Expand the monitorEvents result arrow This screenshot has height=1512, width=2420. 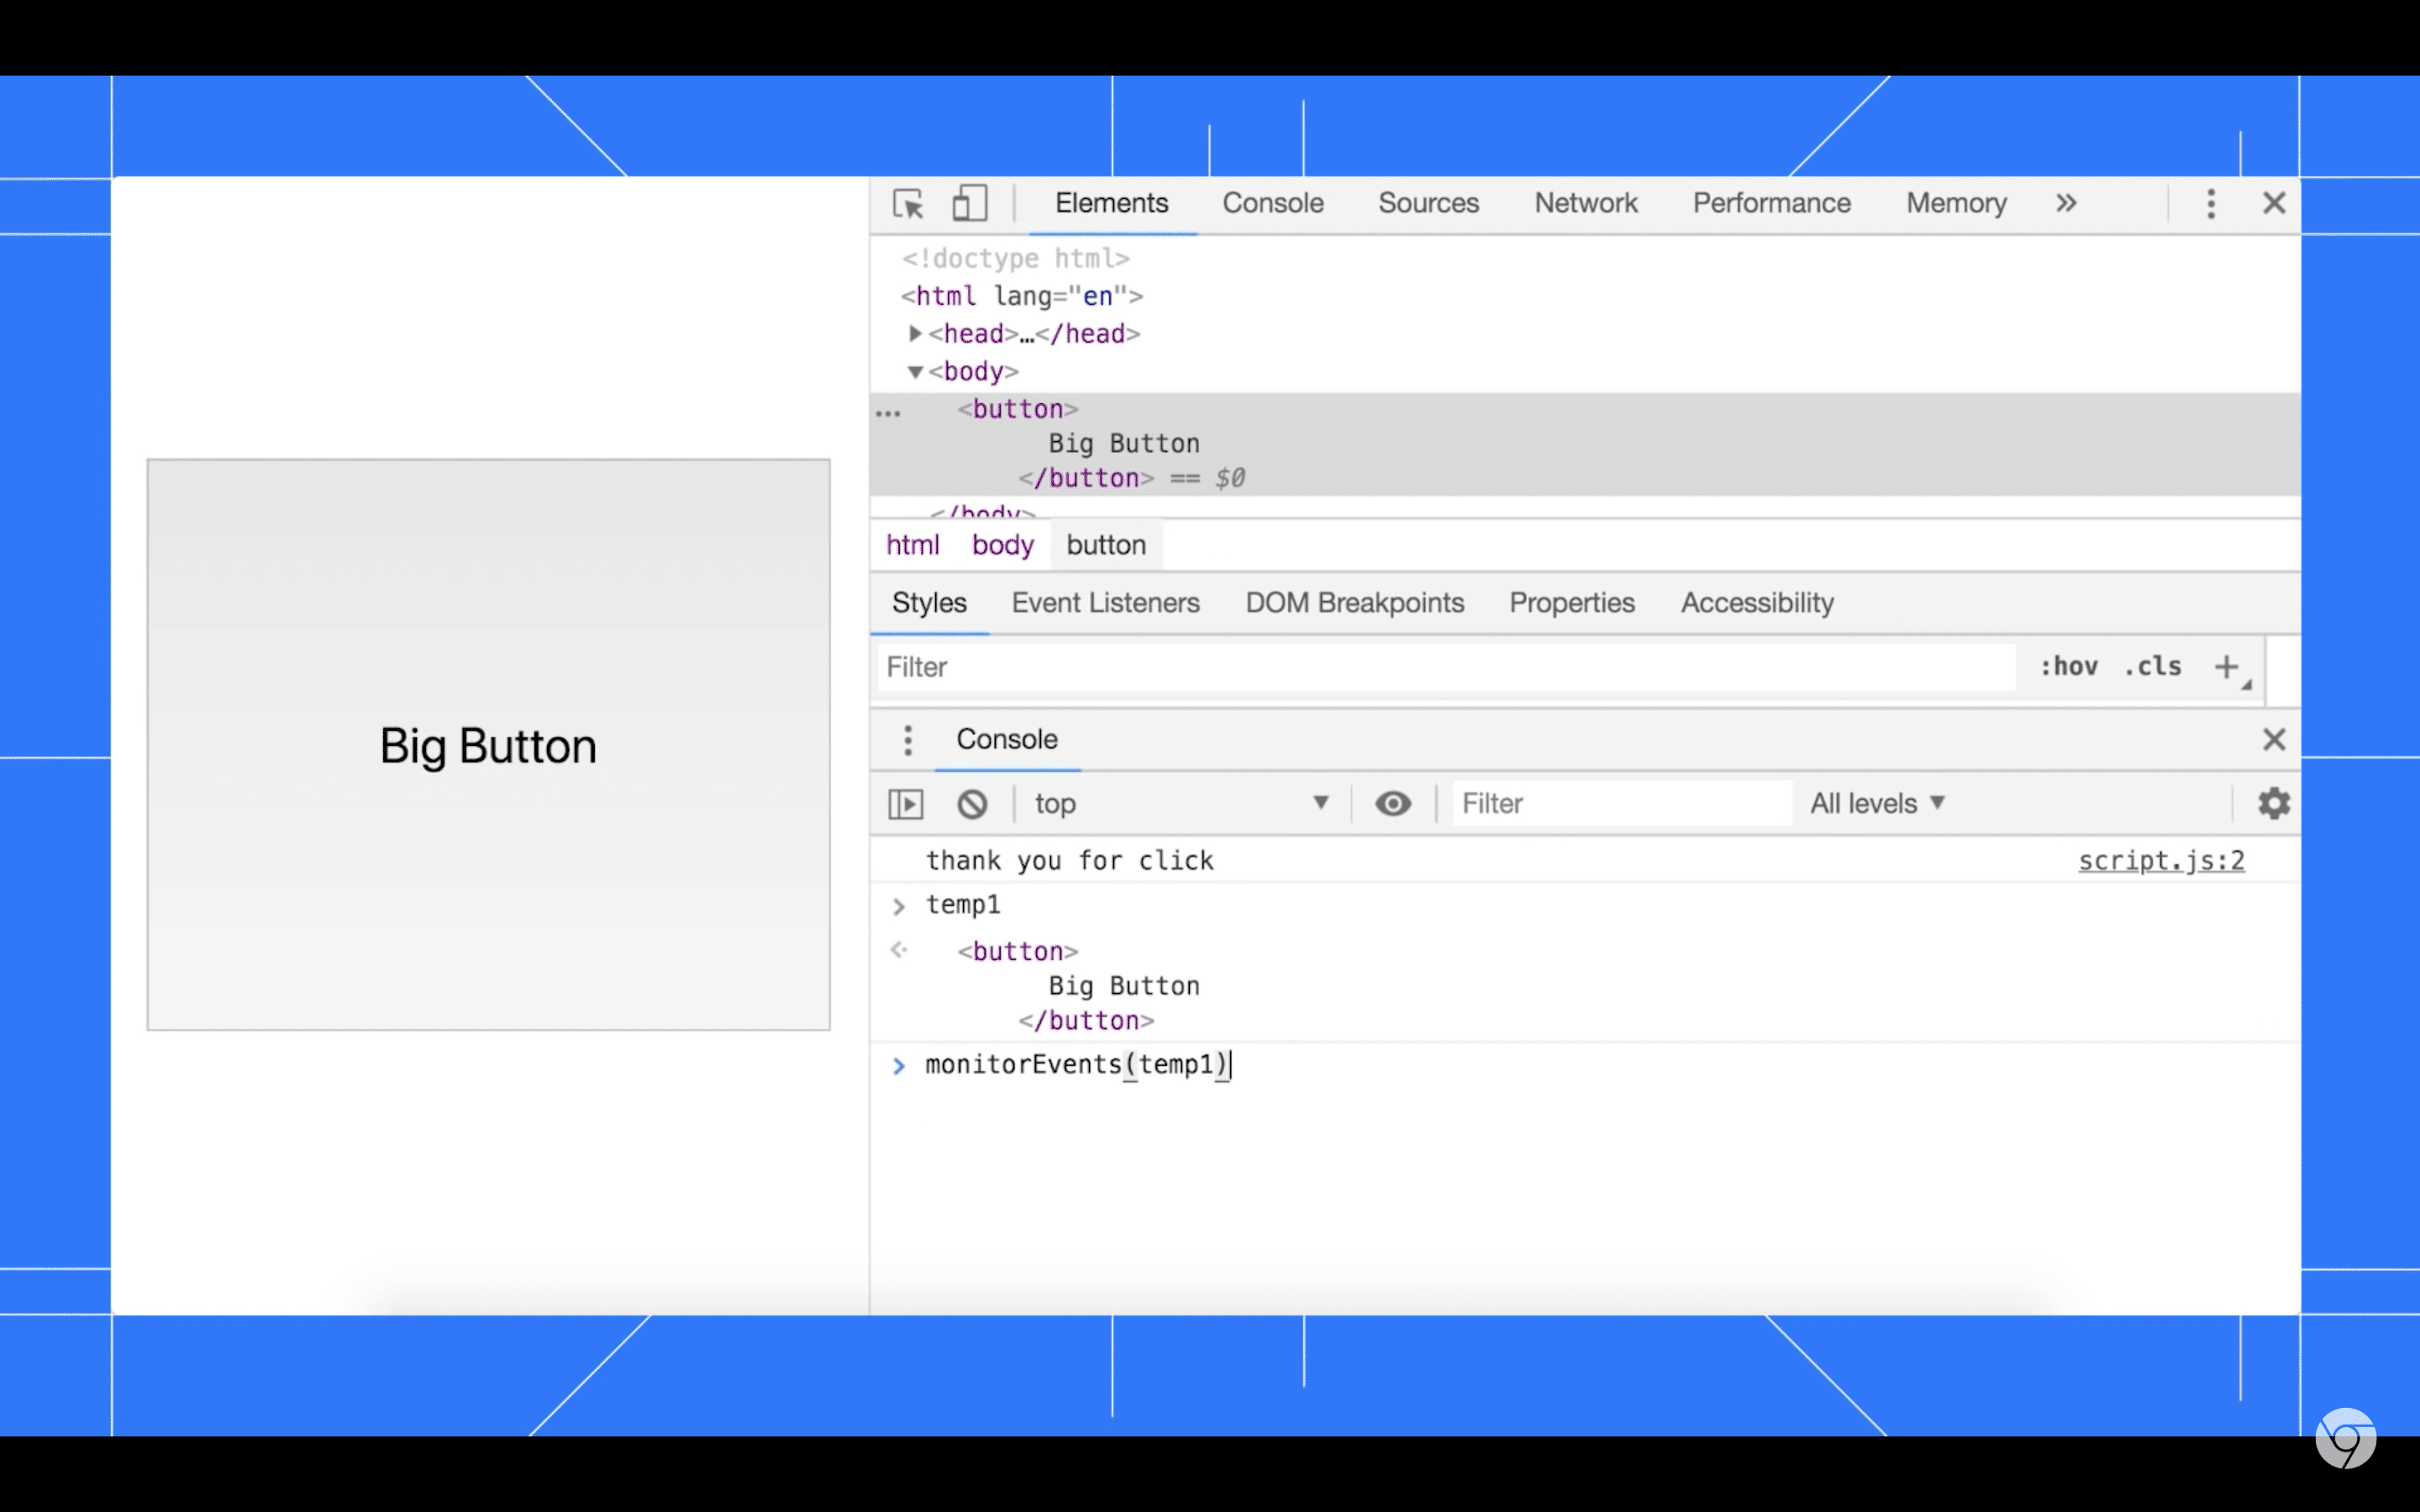(x=897, y=1064)
